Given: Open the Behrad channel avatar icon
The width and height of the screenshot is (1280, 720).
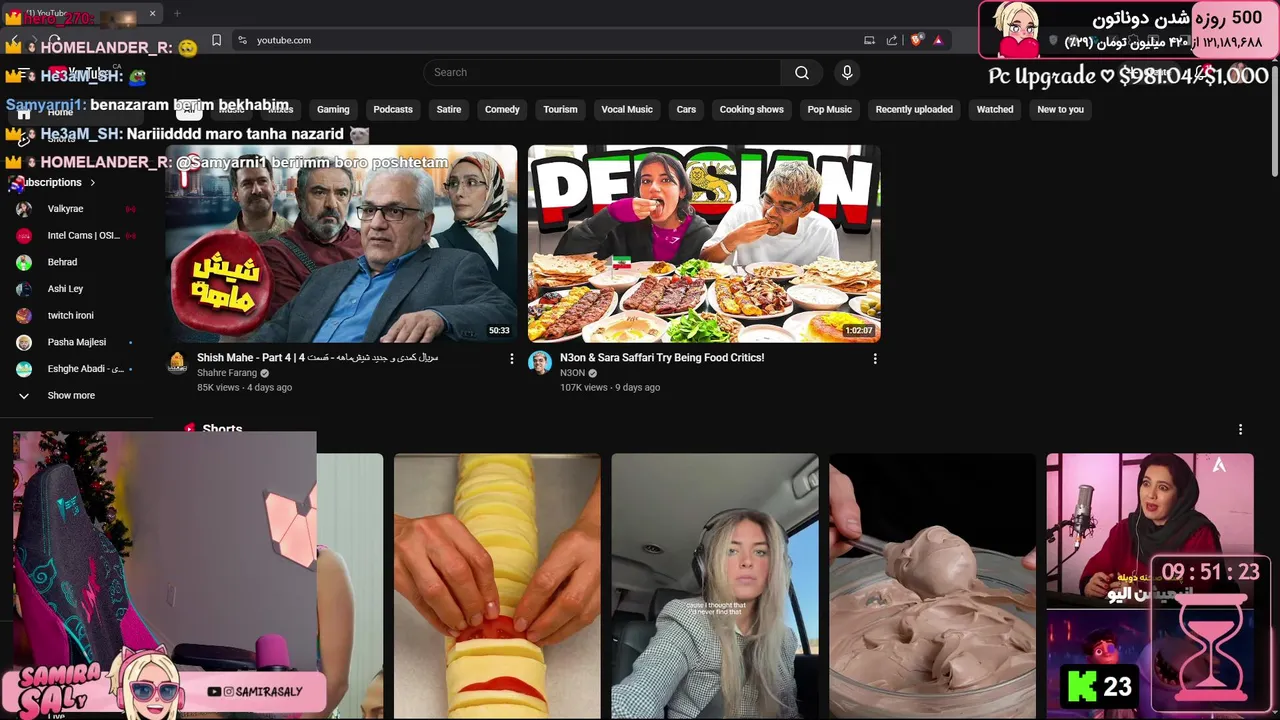Looking at the screenshot, I should [24, 262].
